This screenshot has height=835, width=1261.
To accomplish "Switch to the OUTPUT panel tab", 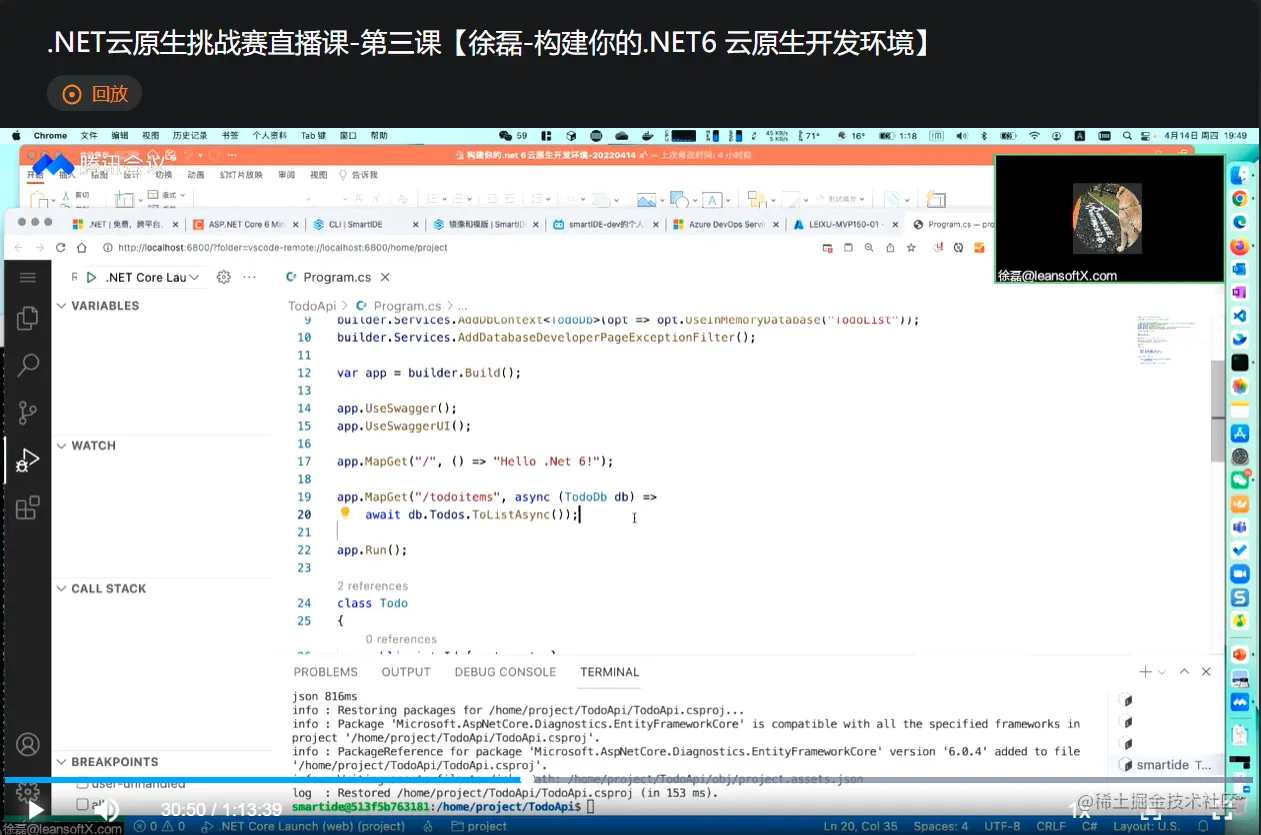I will pyautogui.click(x=406, y=672).
